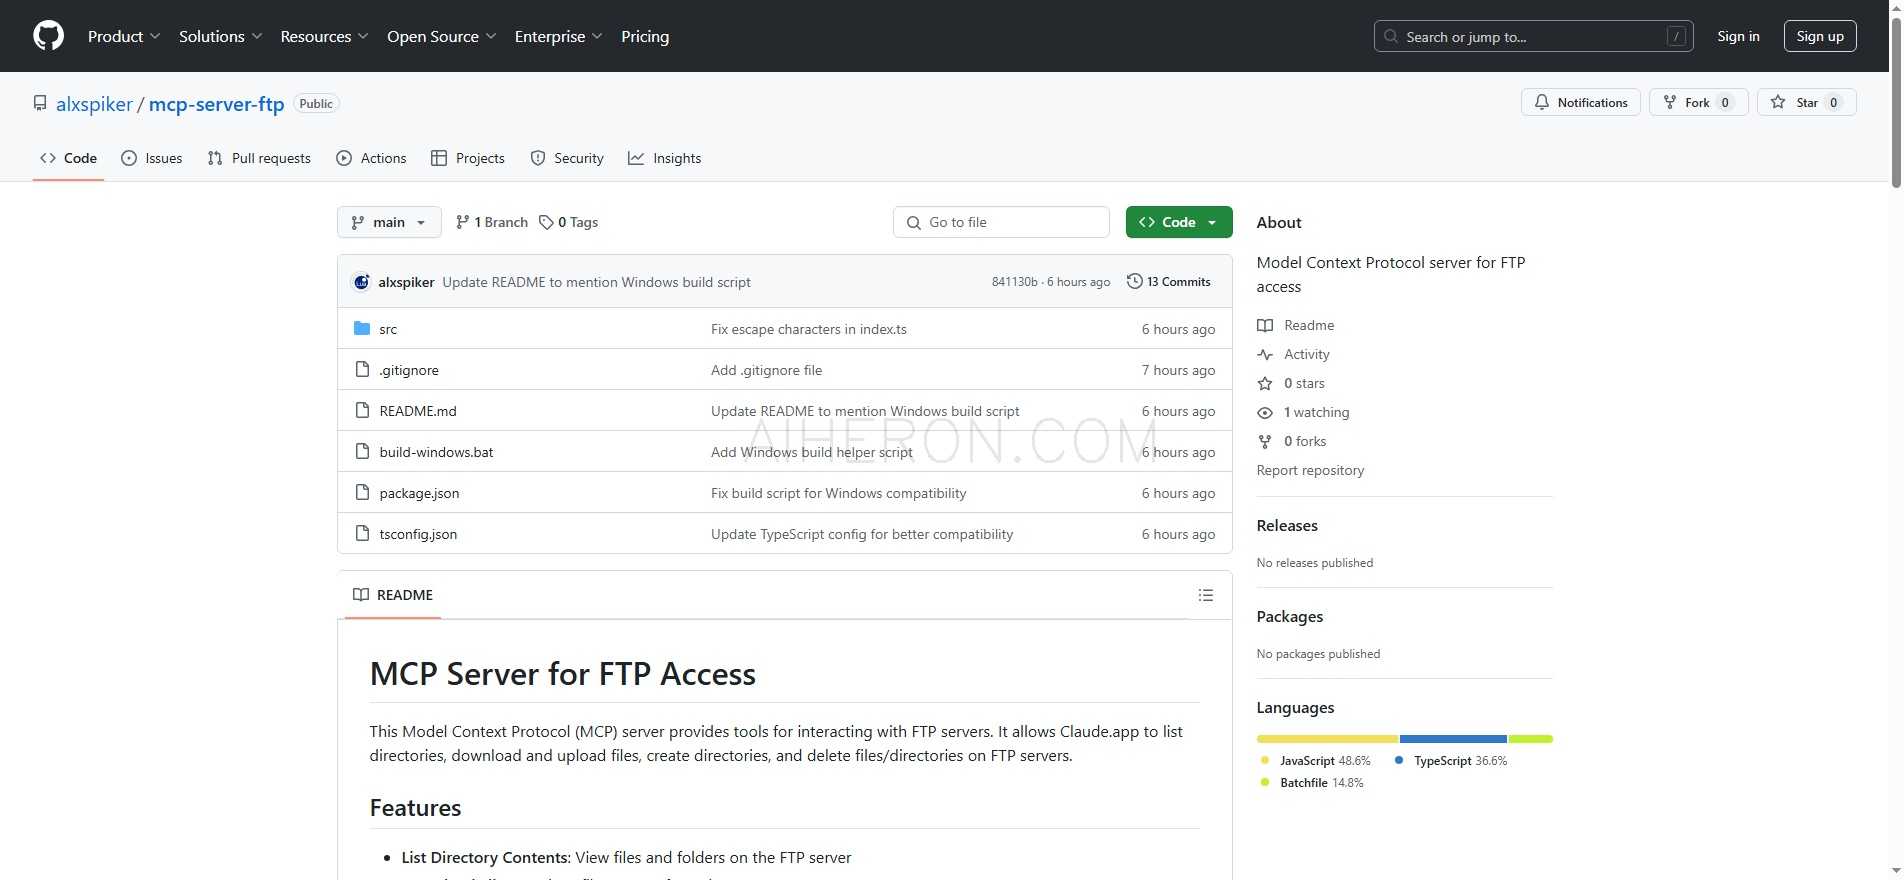Click the tag icon next to 0 Tags
1904x880 pixels.
tap(546, 222)
